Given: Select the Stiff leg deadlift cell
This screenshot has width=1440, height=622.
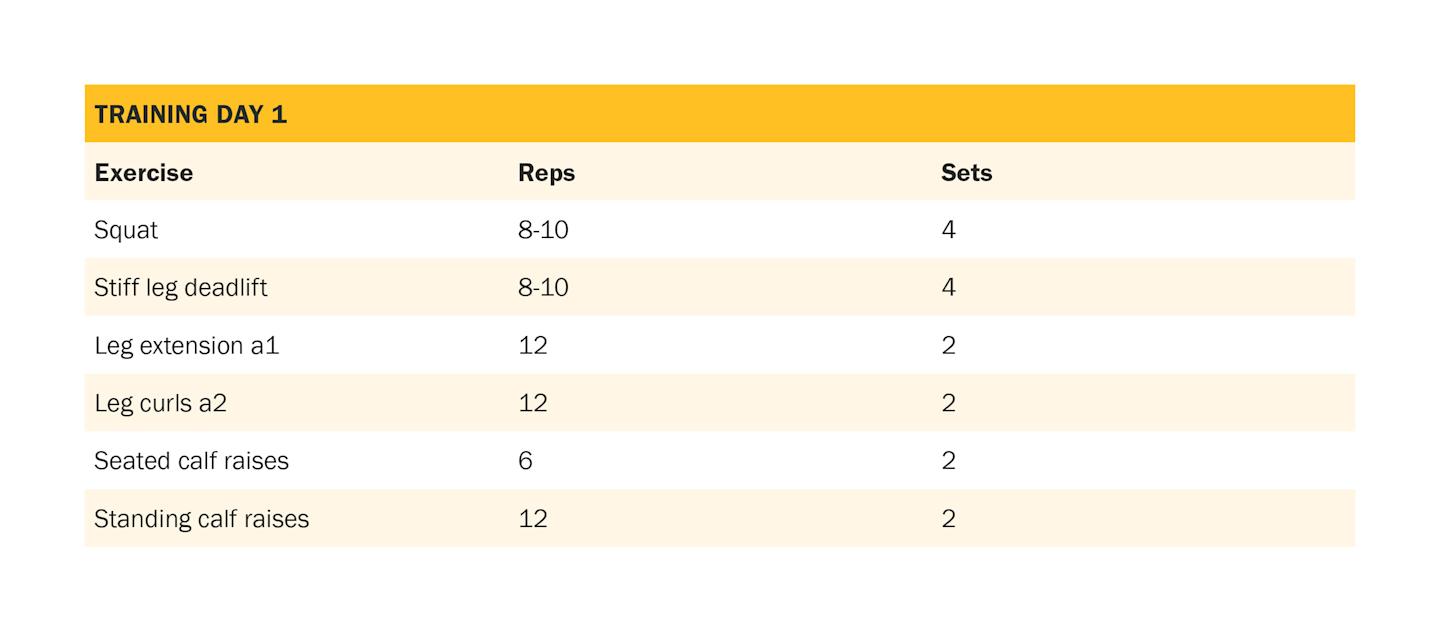Looking at the screenshot, I should (180, 288).
